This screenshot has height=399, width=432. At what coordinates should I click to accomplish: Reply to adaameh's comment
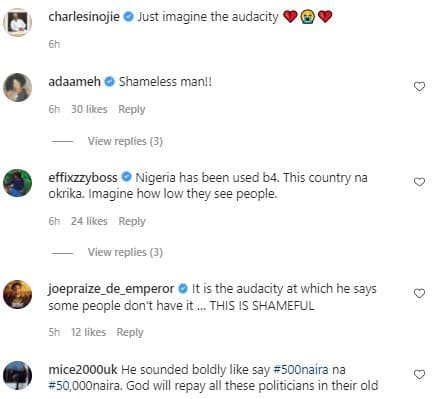132,109
